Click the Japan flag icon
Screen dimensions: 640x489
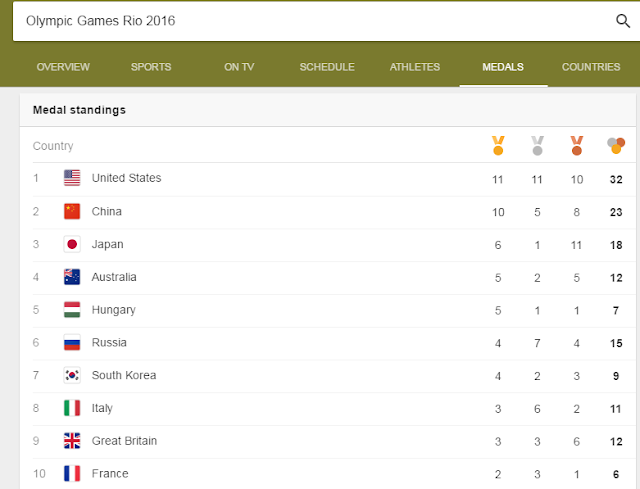(72, 244)
